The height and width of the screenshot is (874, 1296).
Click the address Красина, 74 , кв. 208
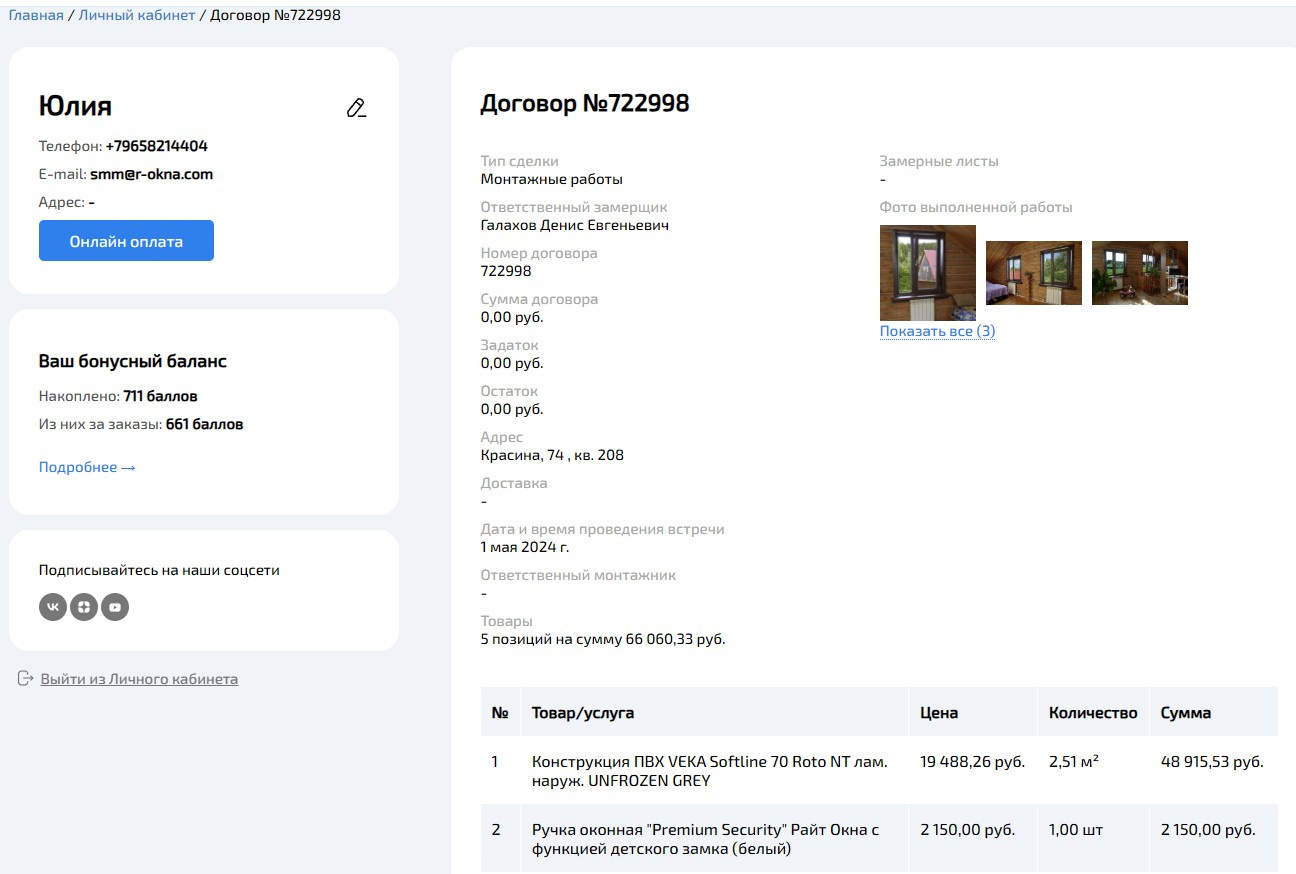(x=552, y=455)
